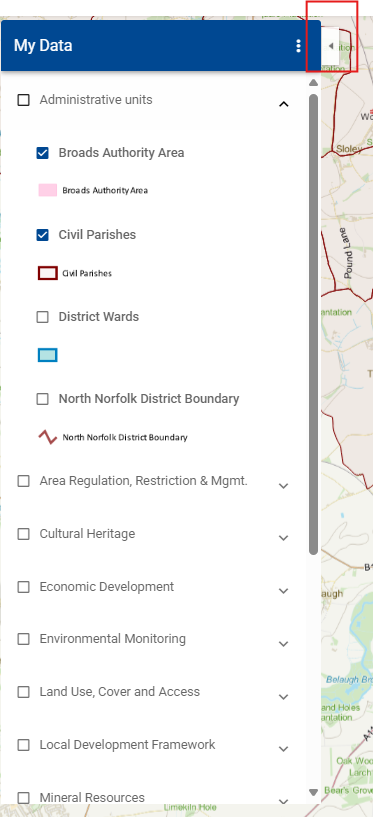Screen dimensions: 373x817
Task: Click the blue District Wards legend symbol
Action: click(47, 355)
